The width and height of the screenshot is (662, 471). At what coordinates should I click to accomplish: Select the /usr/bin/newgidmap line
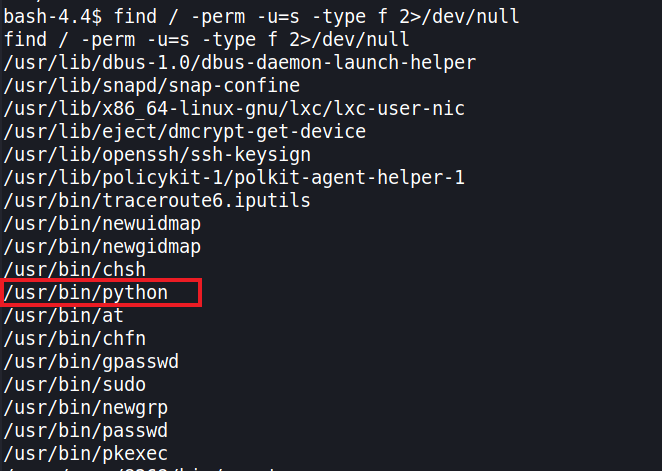tap(103, 247)
